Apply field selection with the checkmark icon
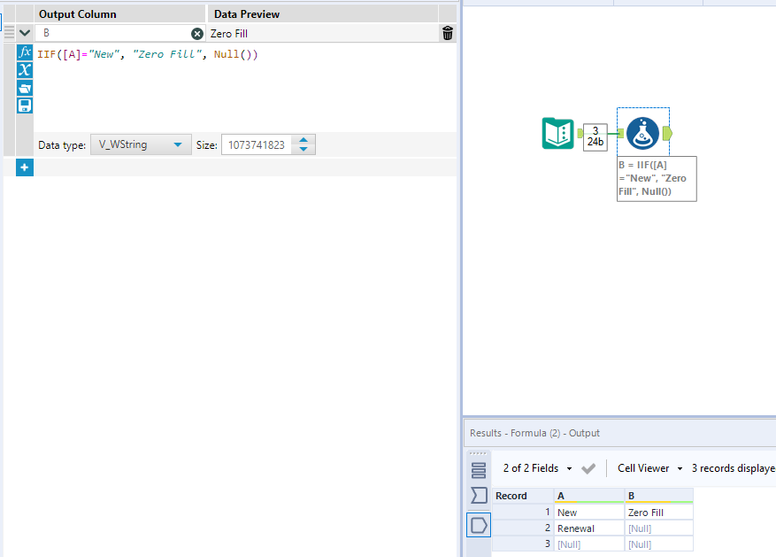The image size is (776, 557). pos(588,468)
